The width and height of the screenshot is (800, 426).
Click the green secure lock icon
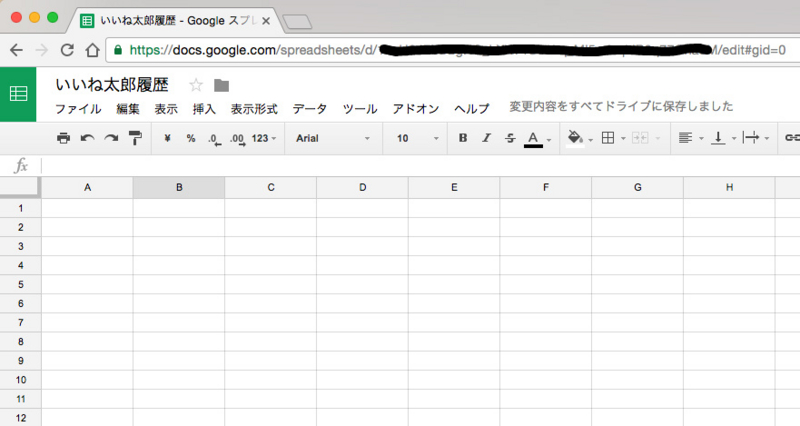pos(118,50)
